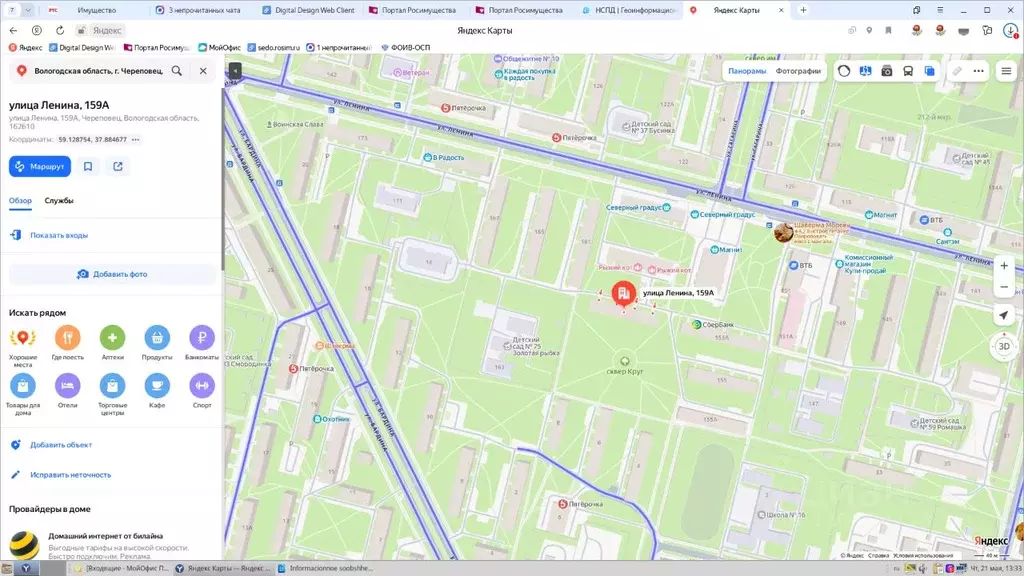Image resolution: width=1024 pixels, height=576 pixels.
Task: Clear the search field with the X
Action: point(203,71)
